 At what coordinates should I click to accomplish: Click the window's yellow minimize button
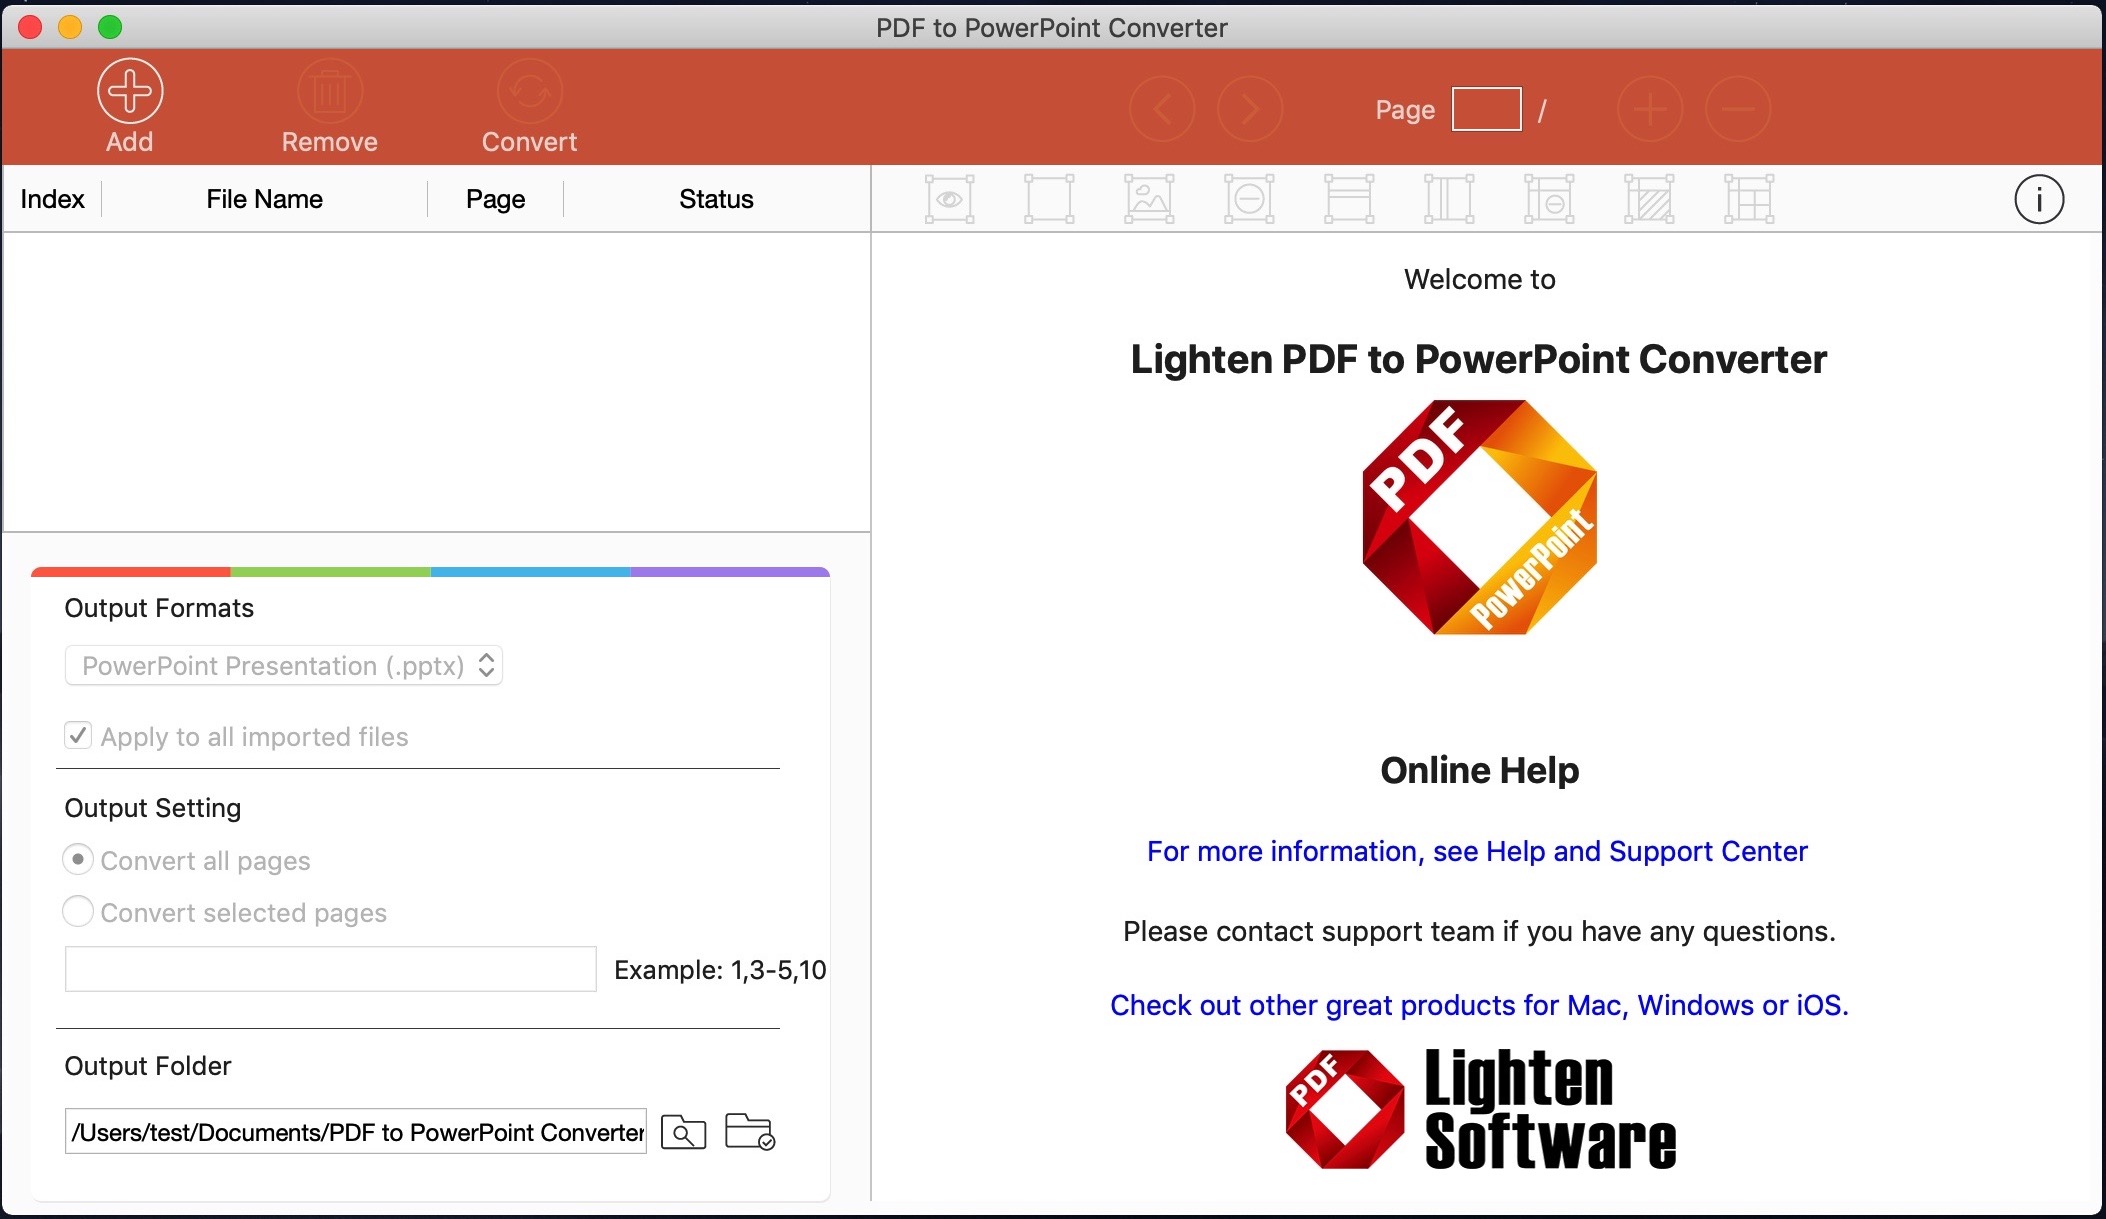[70, 27]
